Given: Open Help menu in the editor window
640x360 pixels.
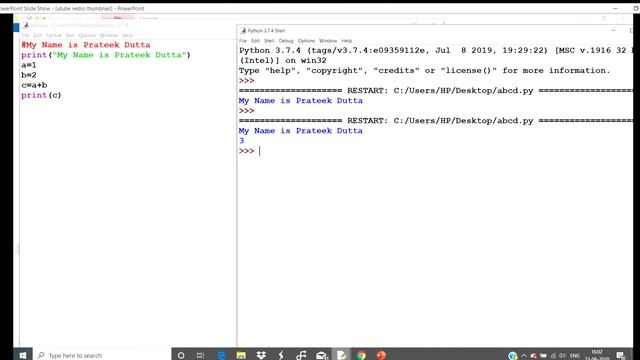Looking at the screenshot, I should 127,36.
